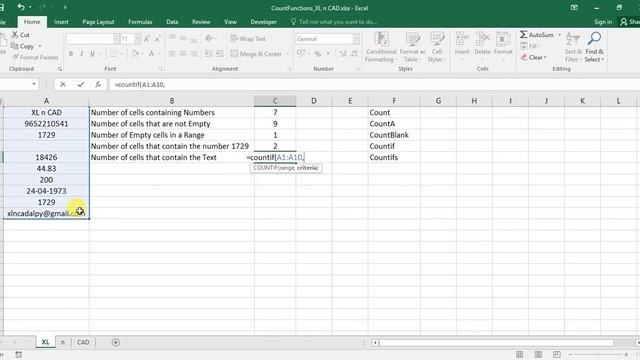640x360 pixels.
Task: Switch to the n sheet tab
Action: (62, 342)
